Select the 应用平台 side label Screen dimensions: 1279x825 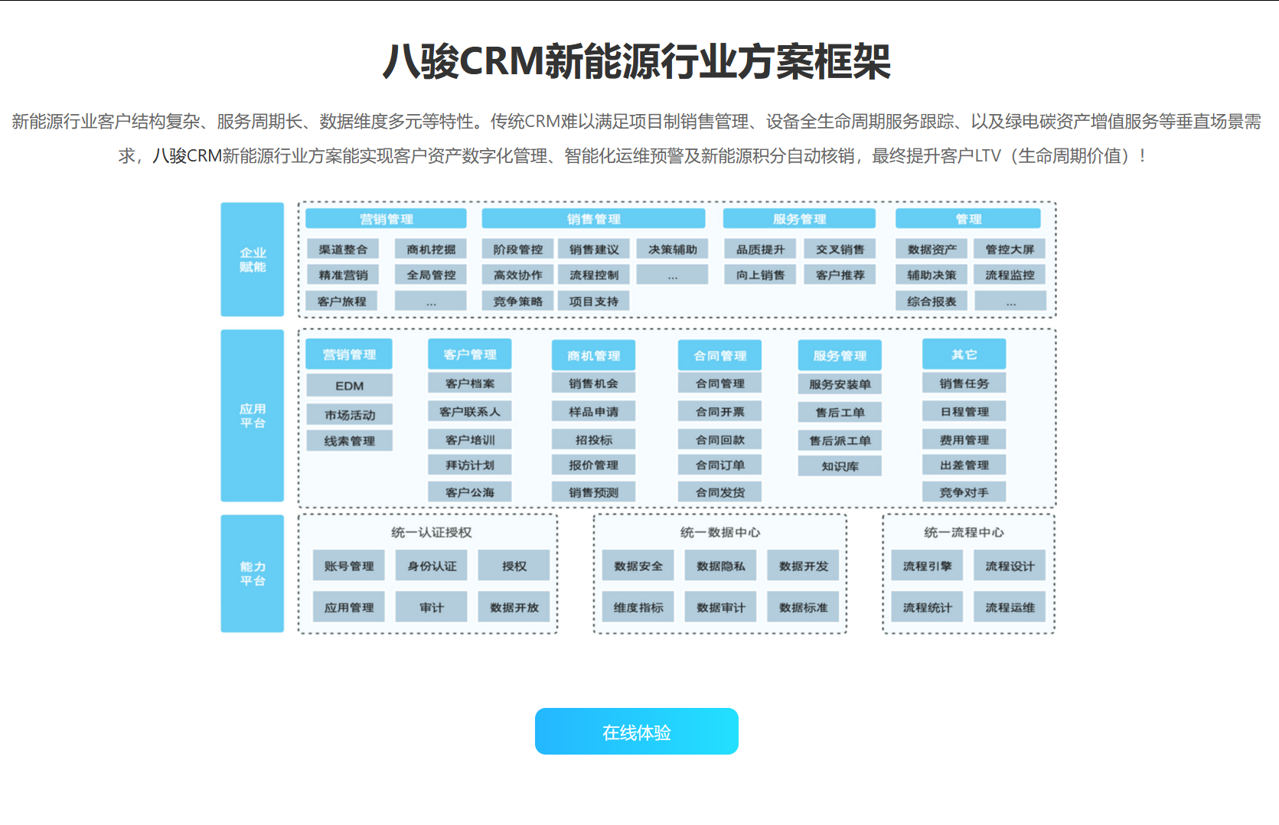point(252,416)
